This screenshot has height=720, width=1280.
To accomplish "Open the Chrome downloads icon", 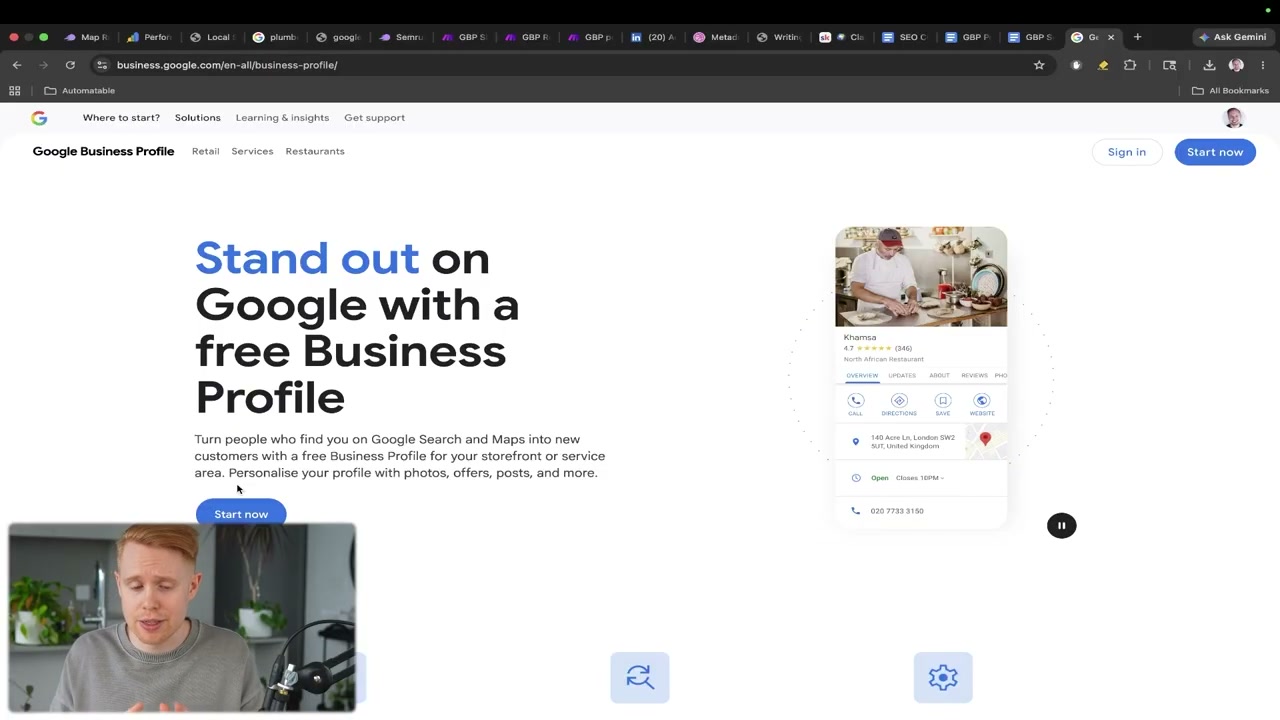I will click(1209, 65).
